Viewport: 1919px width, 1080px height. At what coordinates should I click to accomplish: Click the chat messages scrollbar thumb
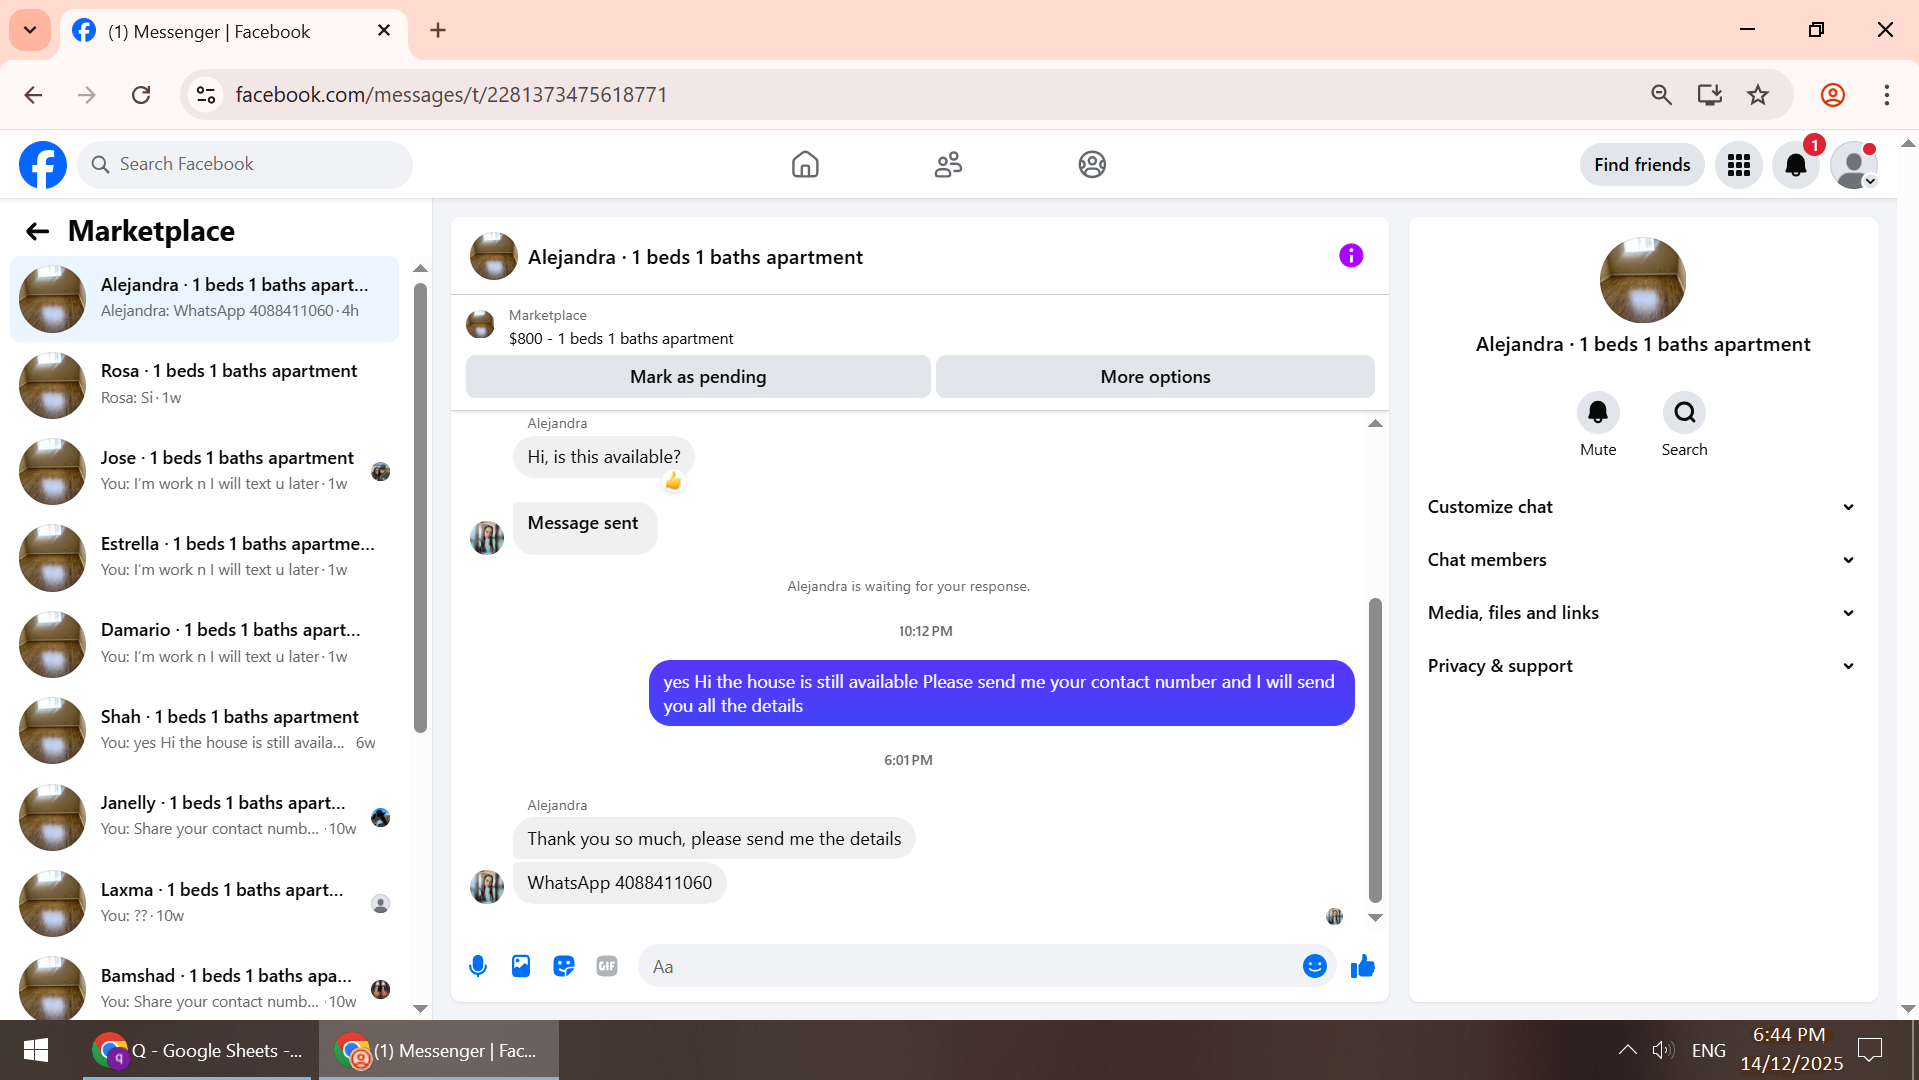pos(1375,750)
